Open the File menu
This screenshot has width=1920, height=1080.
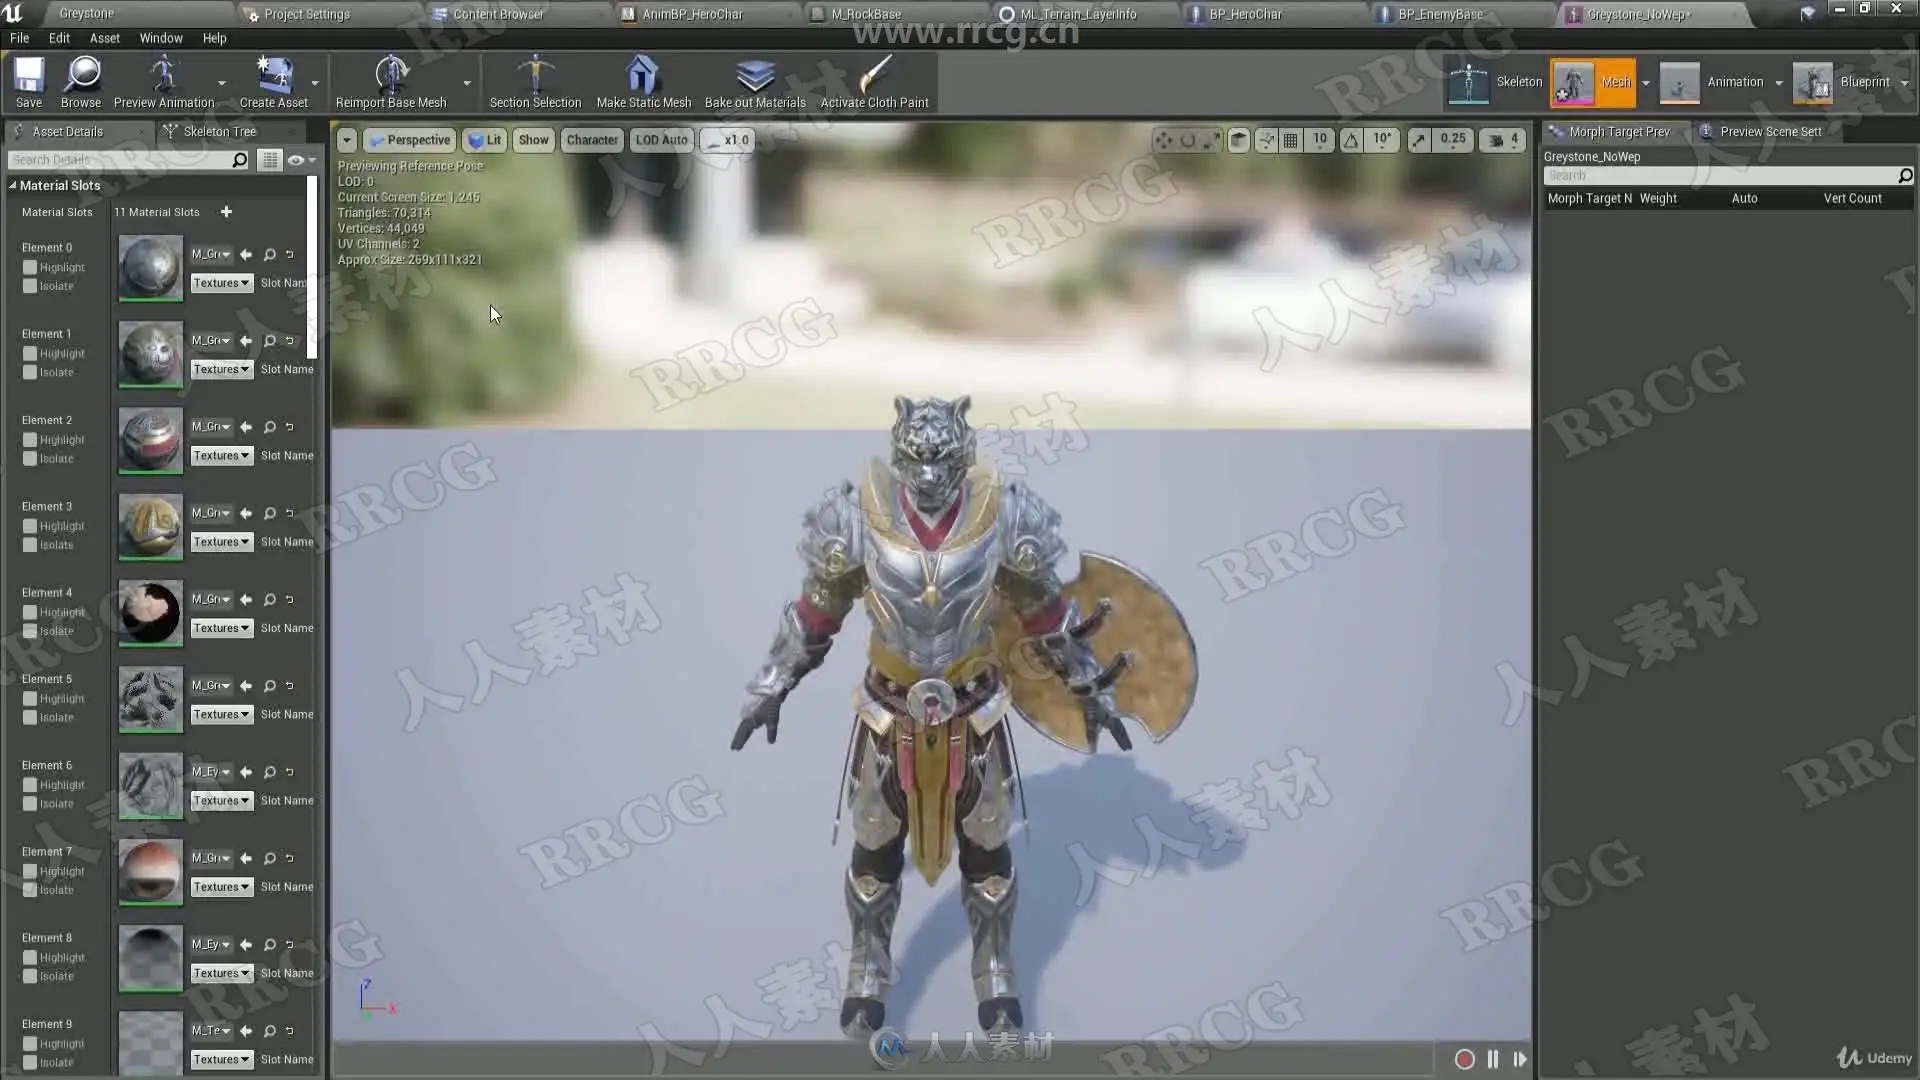[19, 38]
